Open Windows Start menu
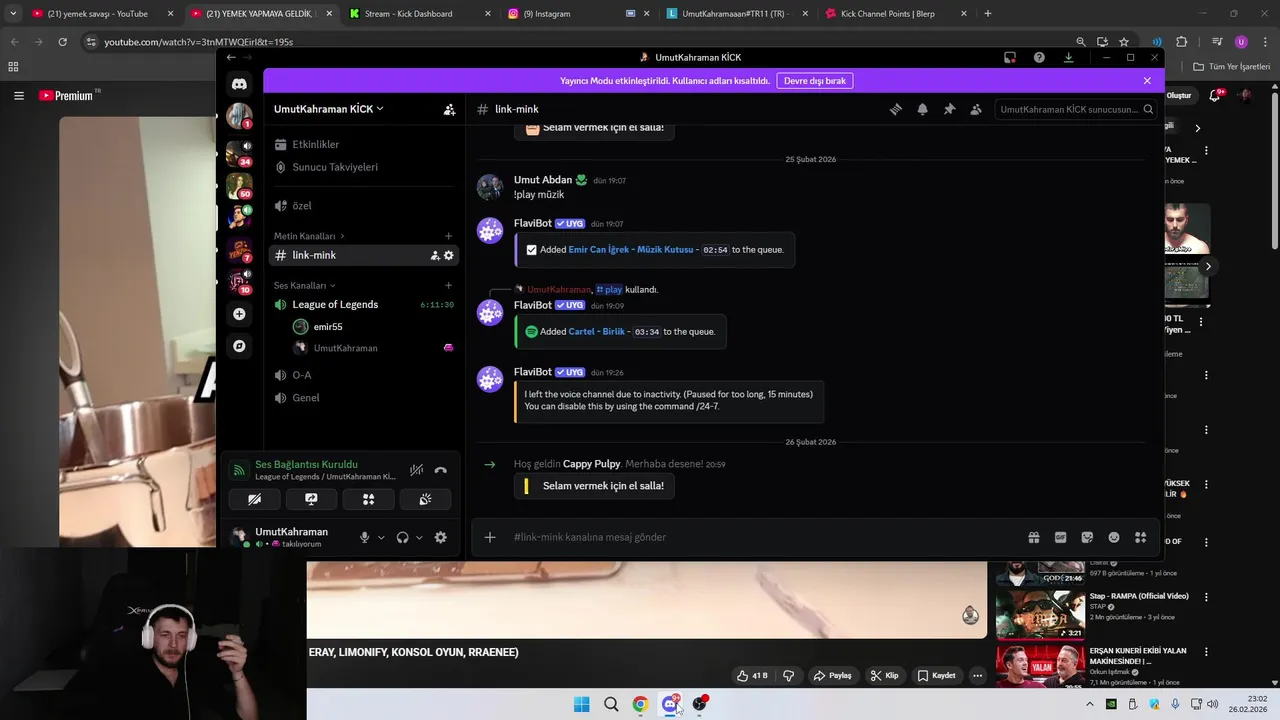This screenshot has height=720, width=1280. click(581, 704)
